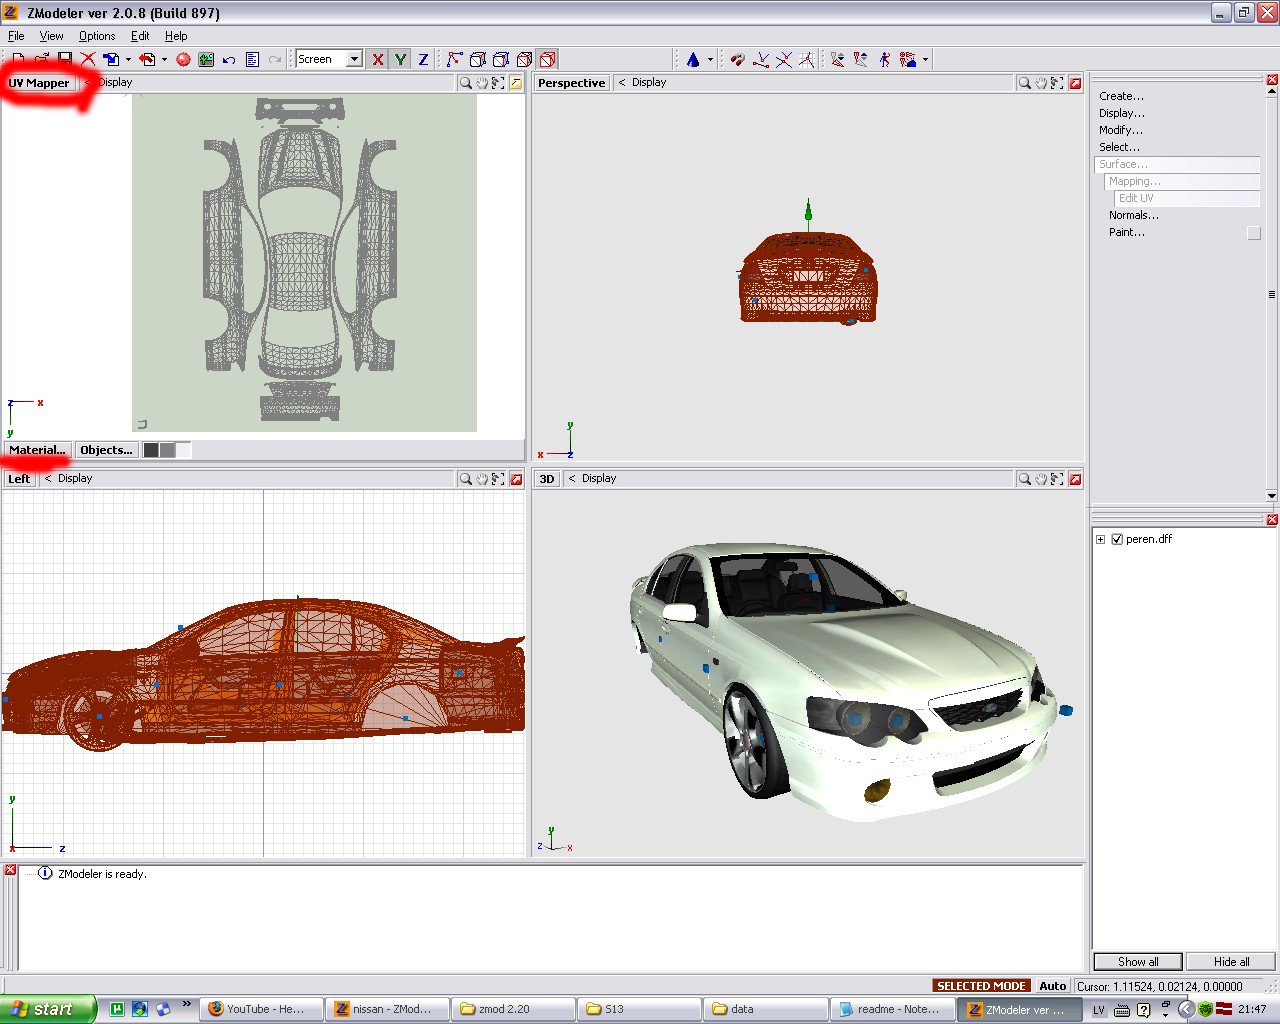This screenshot has height=1024, width=1280.
Task: Toggle the Z axis constraint
Action: pyautogui.click(x=423, y=60)
